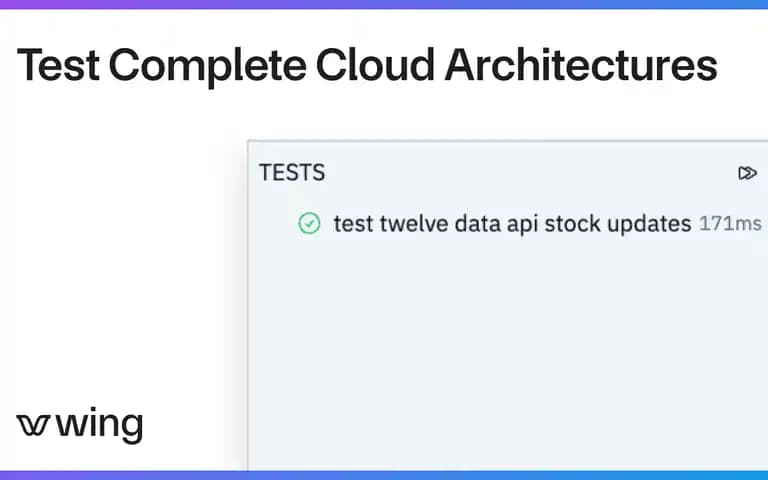
Task: Click the word stock in test name
Action: pos(572,224)
